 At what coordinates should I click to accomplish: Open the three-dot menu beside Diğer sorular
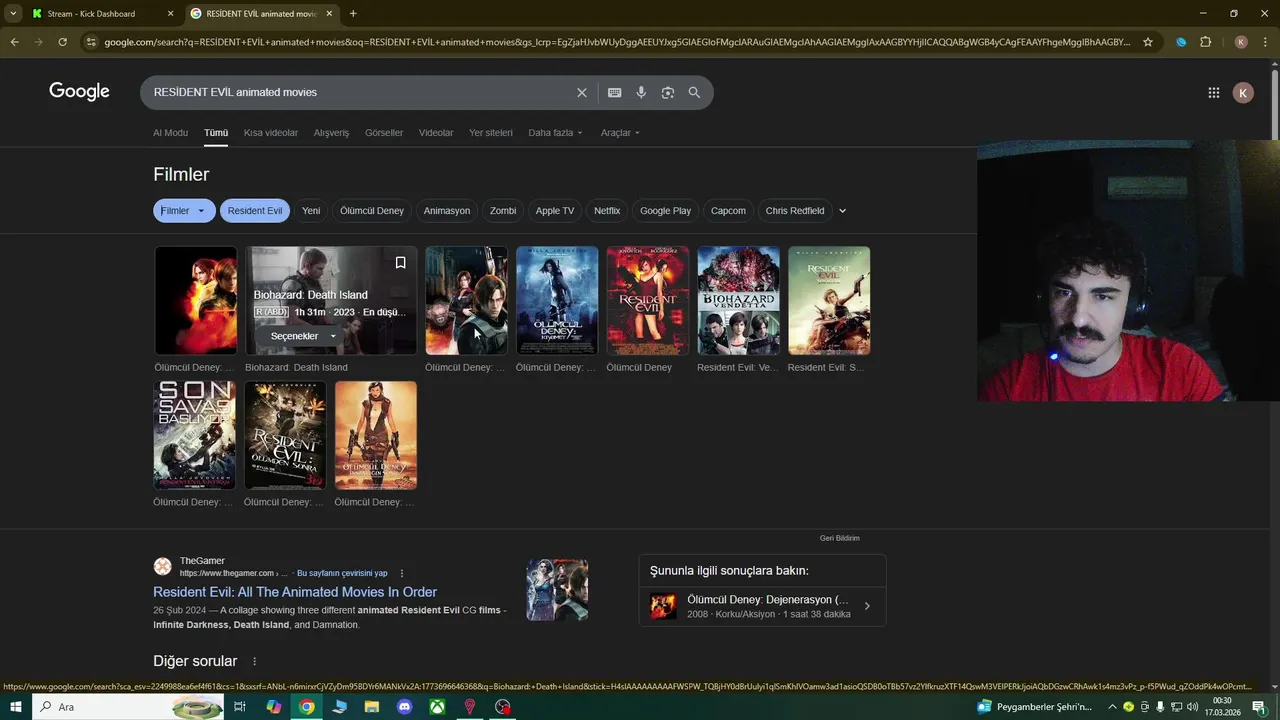[x=254, y=661]
